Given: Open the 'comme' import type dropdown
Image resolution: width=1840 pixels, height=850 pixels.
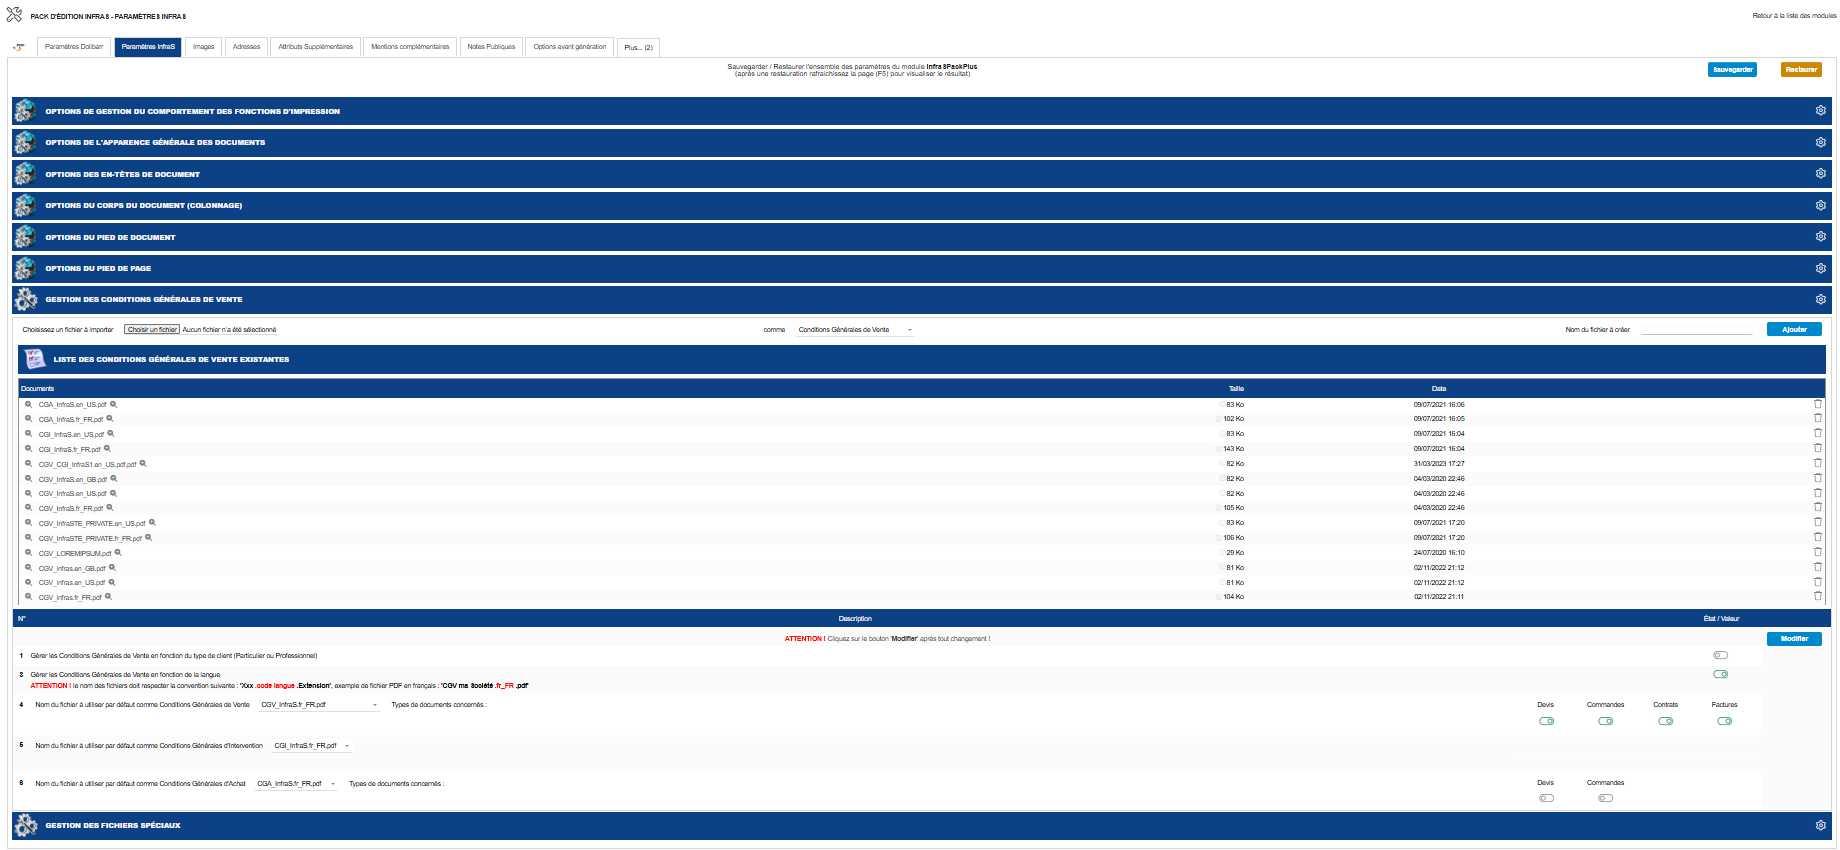Looking at the screenshot, I should [855, 330].
